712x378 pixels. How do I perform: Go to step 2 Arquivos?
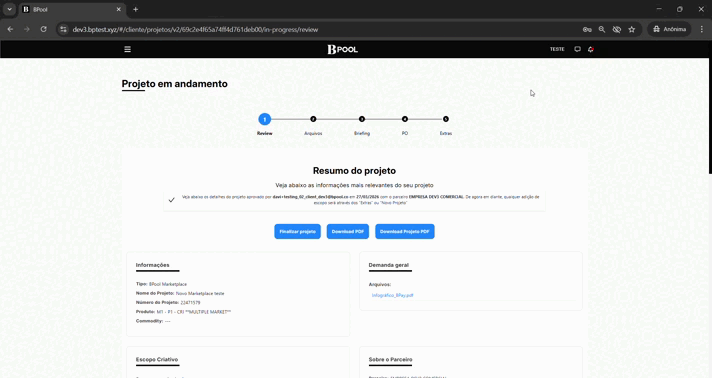pyautogui.click(x=313, y=119)
